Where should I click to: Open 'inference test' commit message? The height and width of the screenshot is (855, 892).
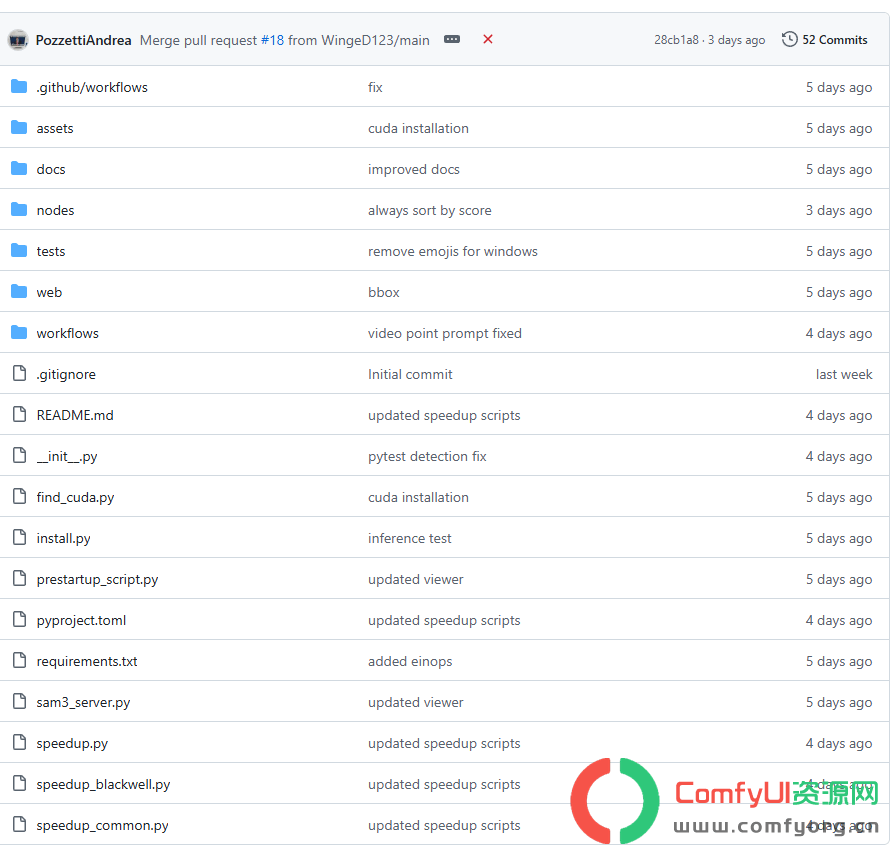tap(409, 538)
